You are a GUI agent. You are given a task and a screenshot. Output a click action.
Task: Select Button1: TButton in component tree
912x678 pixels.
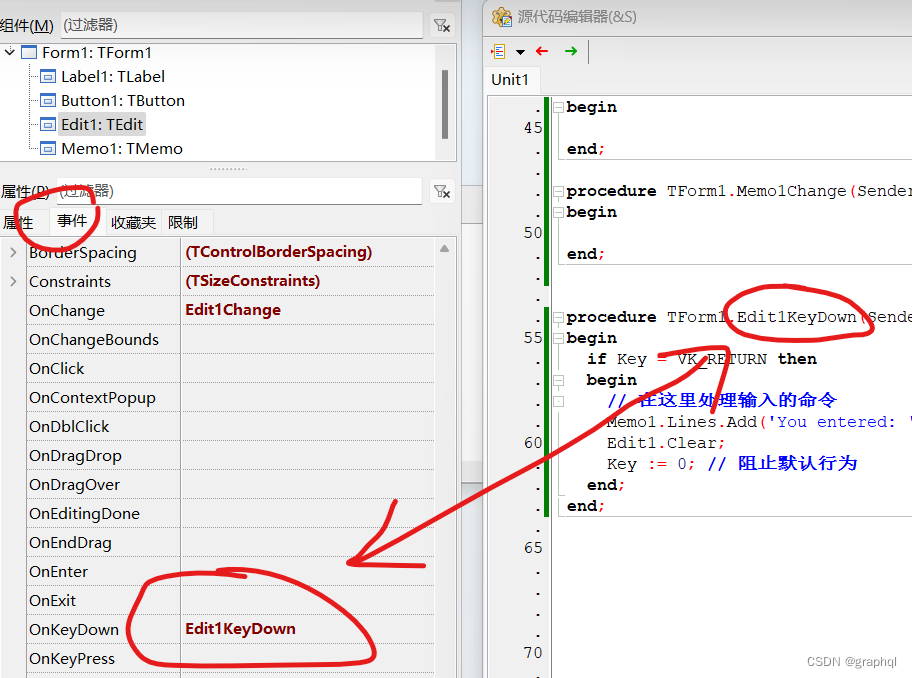[x=123, y=101]
